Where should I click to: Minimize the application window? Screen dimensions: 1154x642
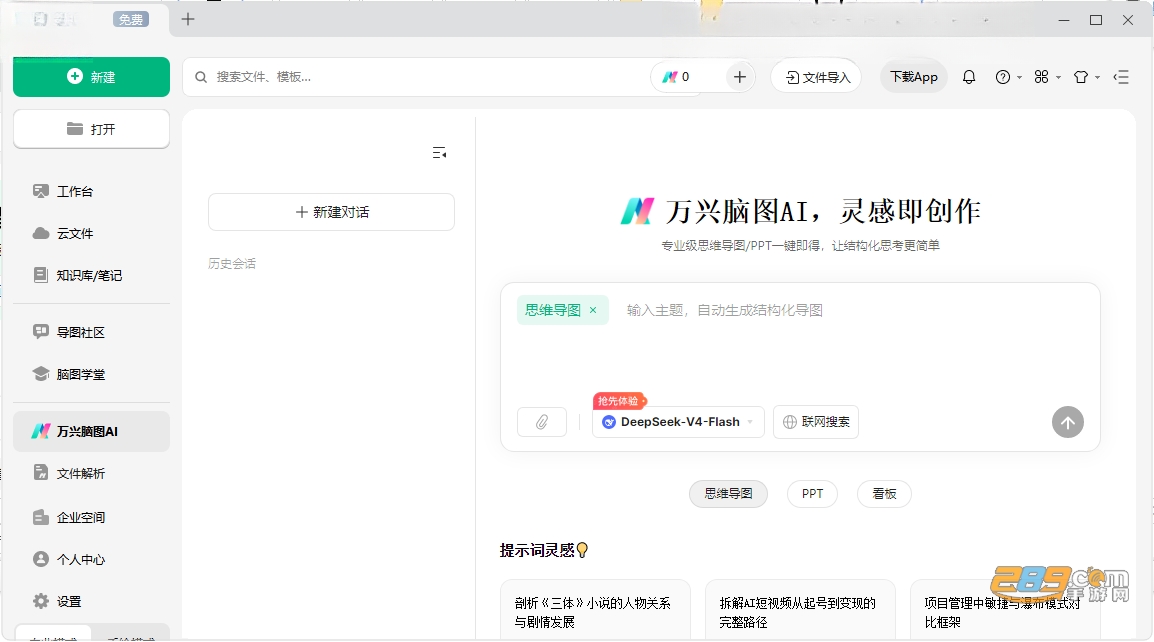pyautogui.click(x=1063, y=20)
